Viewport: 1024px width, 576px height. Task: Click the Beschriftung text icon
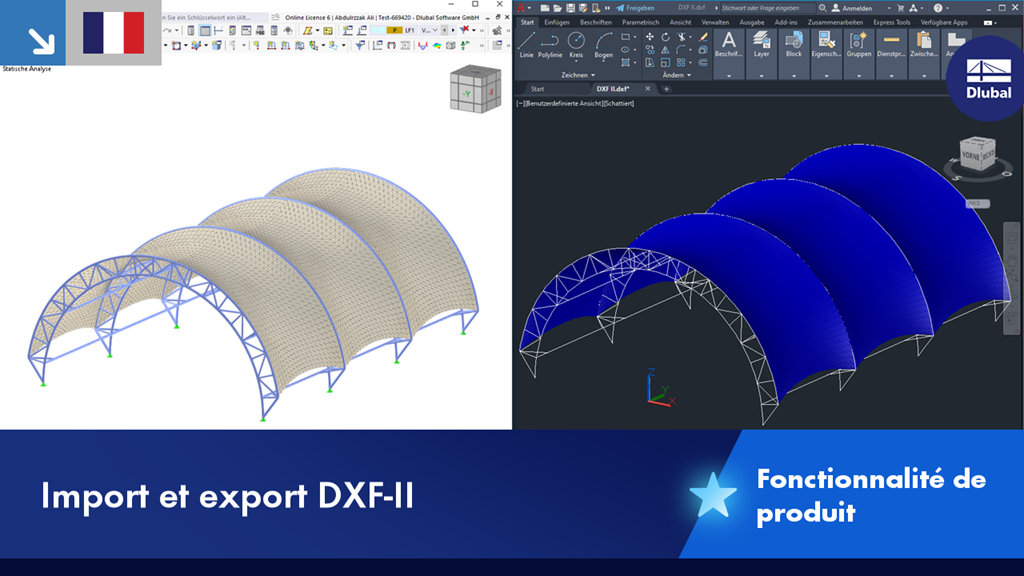(x=728, y=42)
